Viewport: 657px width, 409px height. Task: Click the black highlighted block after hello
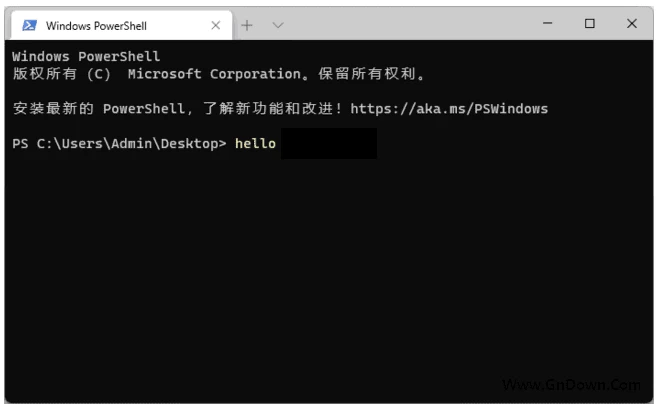click(x=329, y=144)
